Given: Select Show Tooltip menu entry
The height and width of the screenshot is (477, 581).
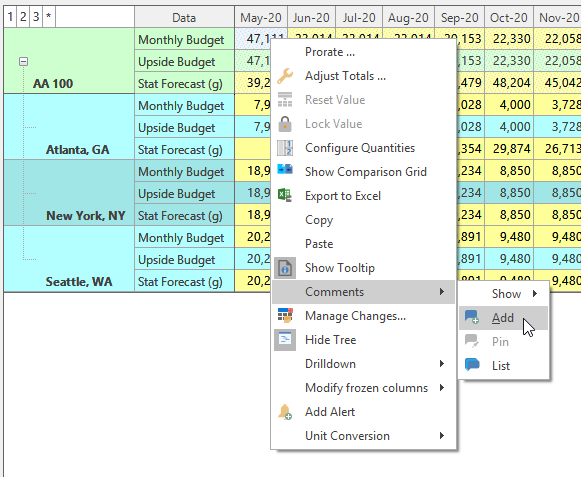Looking at the screenshot, I should pos(363,268).
